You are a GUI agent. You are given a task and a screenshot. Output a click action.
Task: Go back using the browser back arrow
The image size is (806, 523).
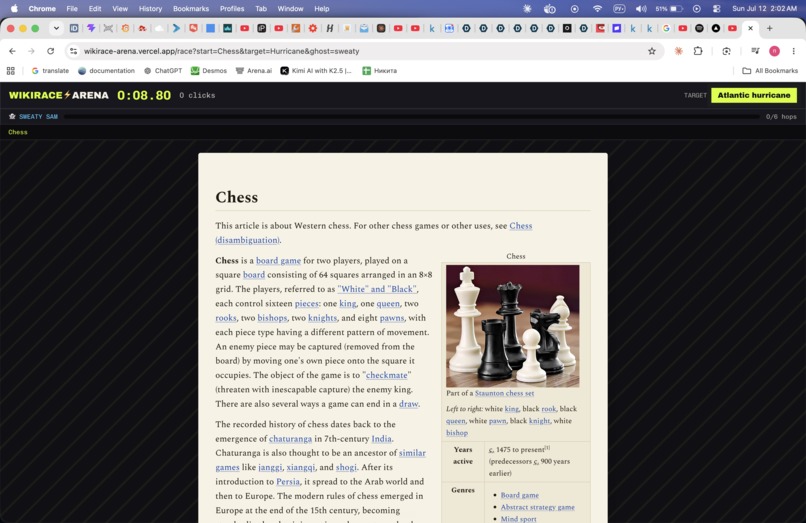click(x=12, y=51)
